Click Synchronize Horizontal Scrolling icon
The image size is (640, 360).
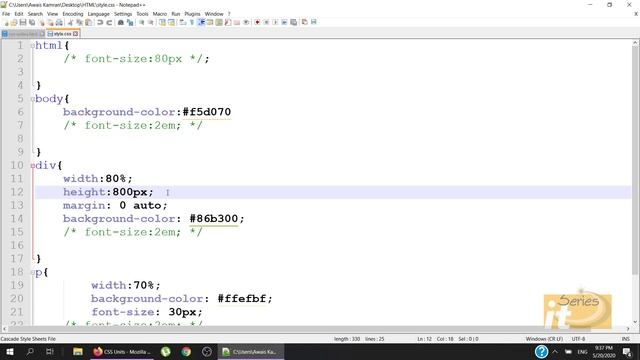tap(171, 22)
